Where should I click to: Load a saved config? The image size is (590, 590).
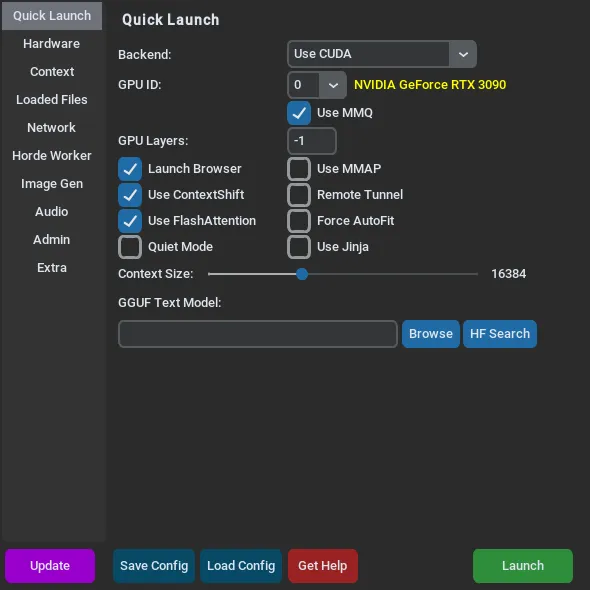click(x=241, y=566)
